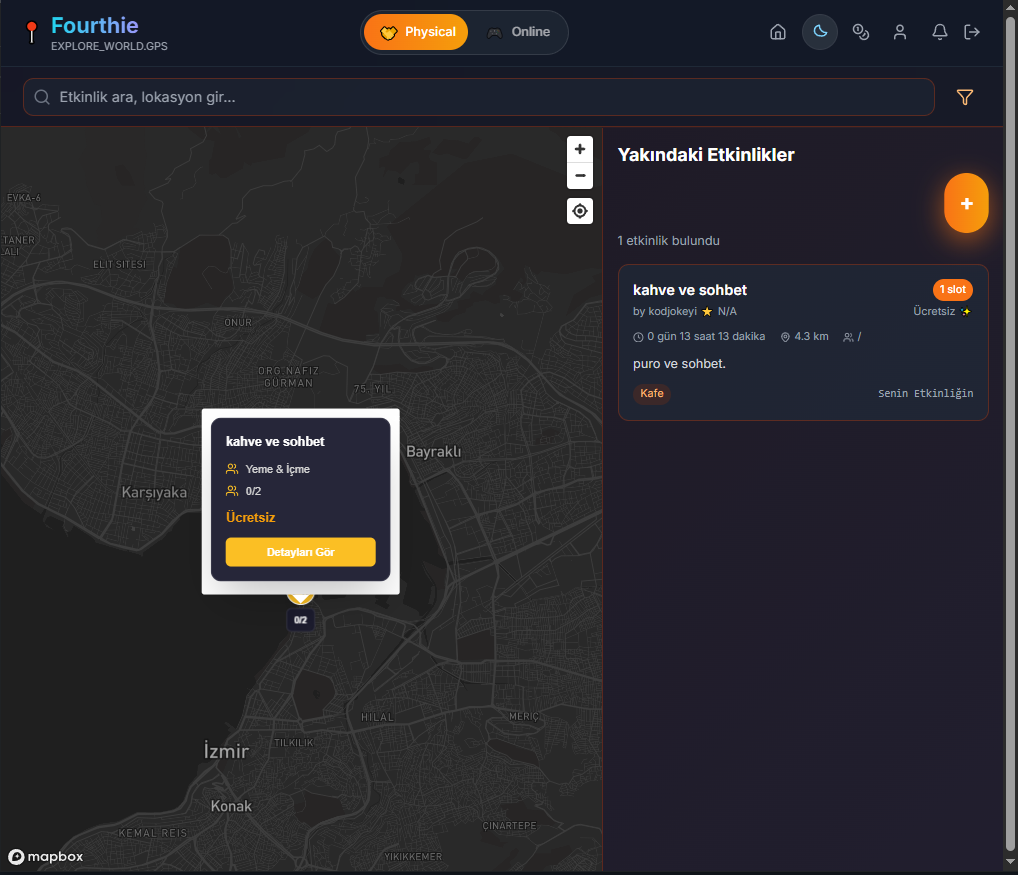Open the profile person icon
Image resolution: width=1018 pixels, height=875 pixels.
pos(900,31)
